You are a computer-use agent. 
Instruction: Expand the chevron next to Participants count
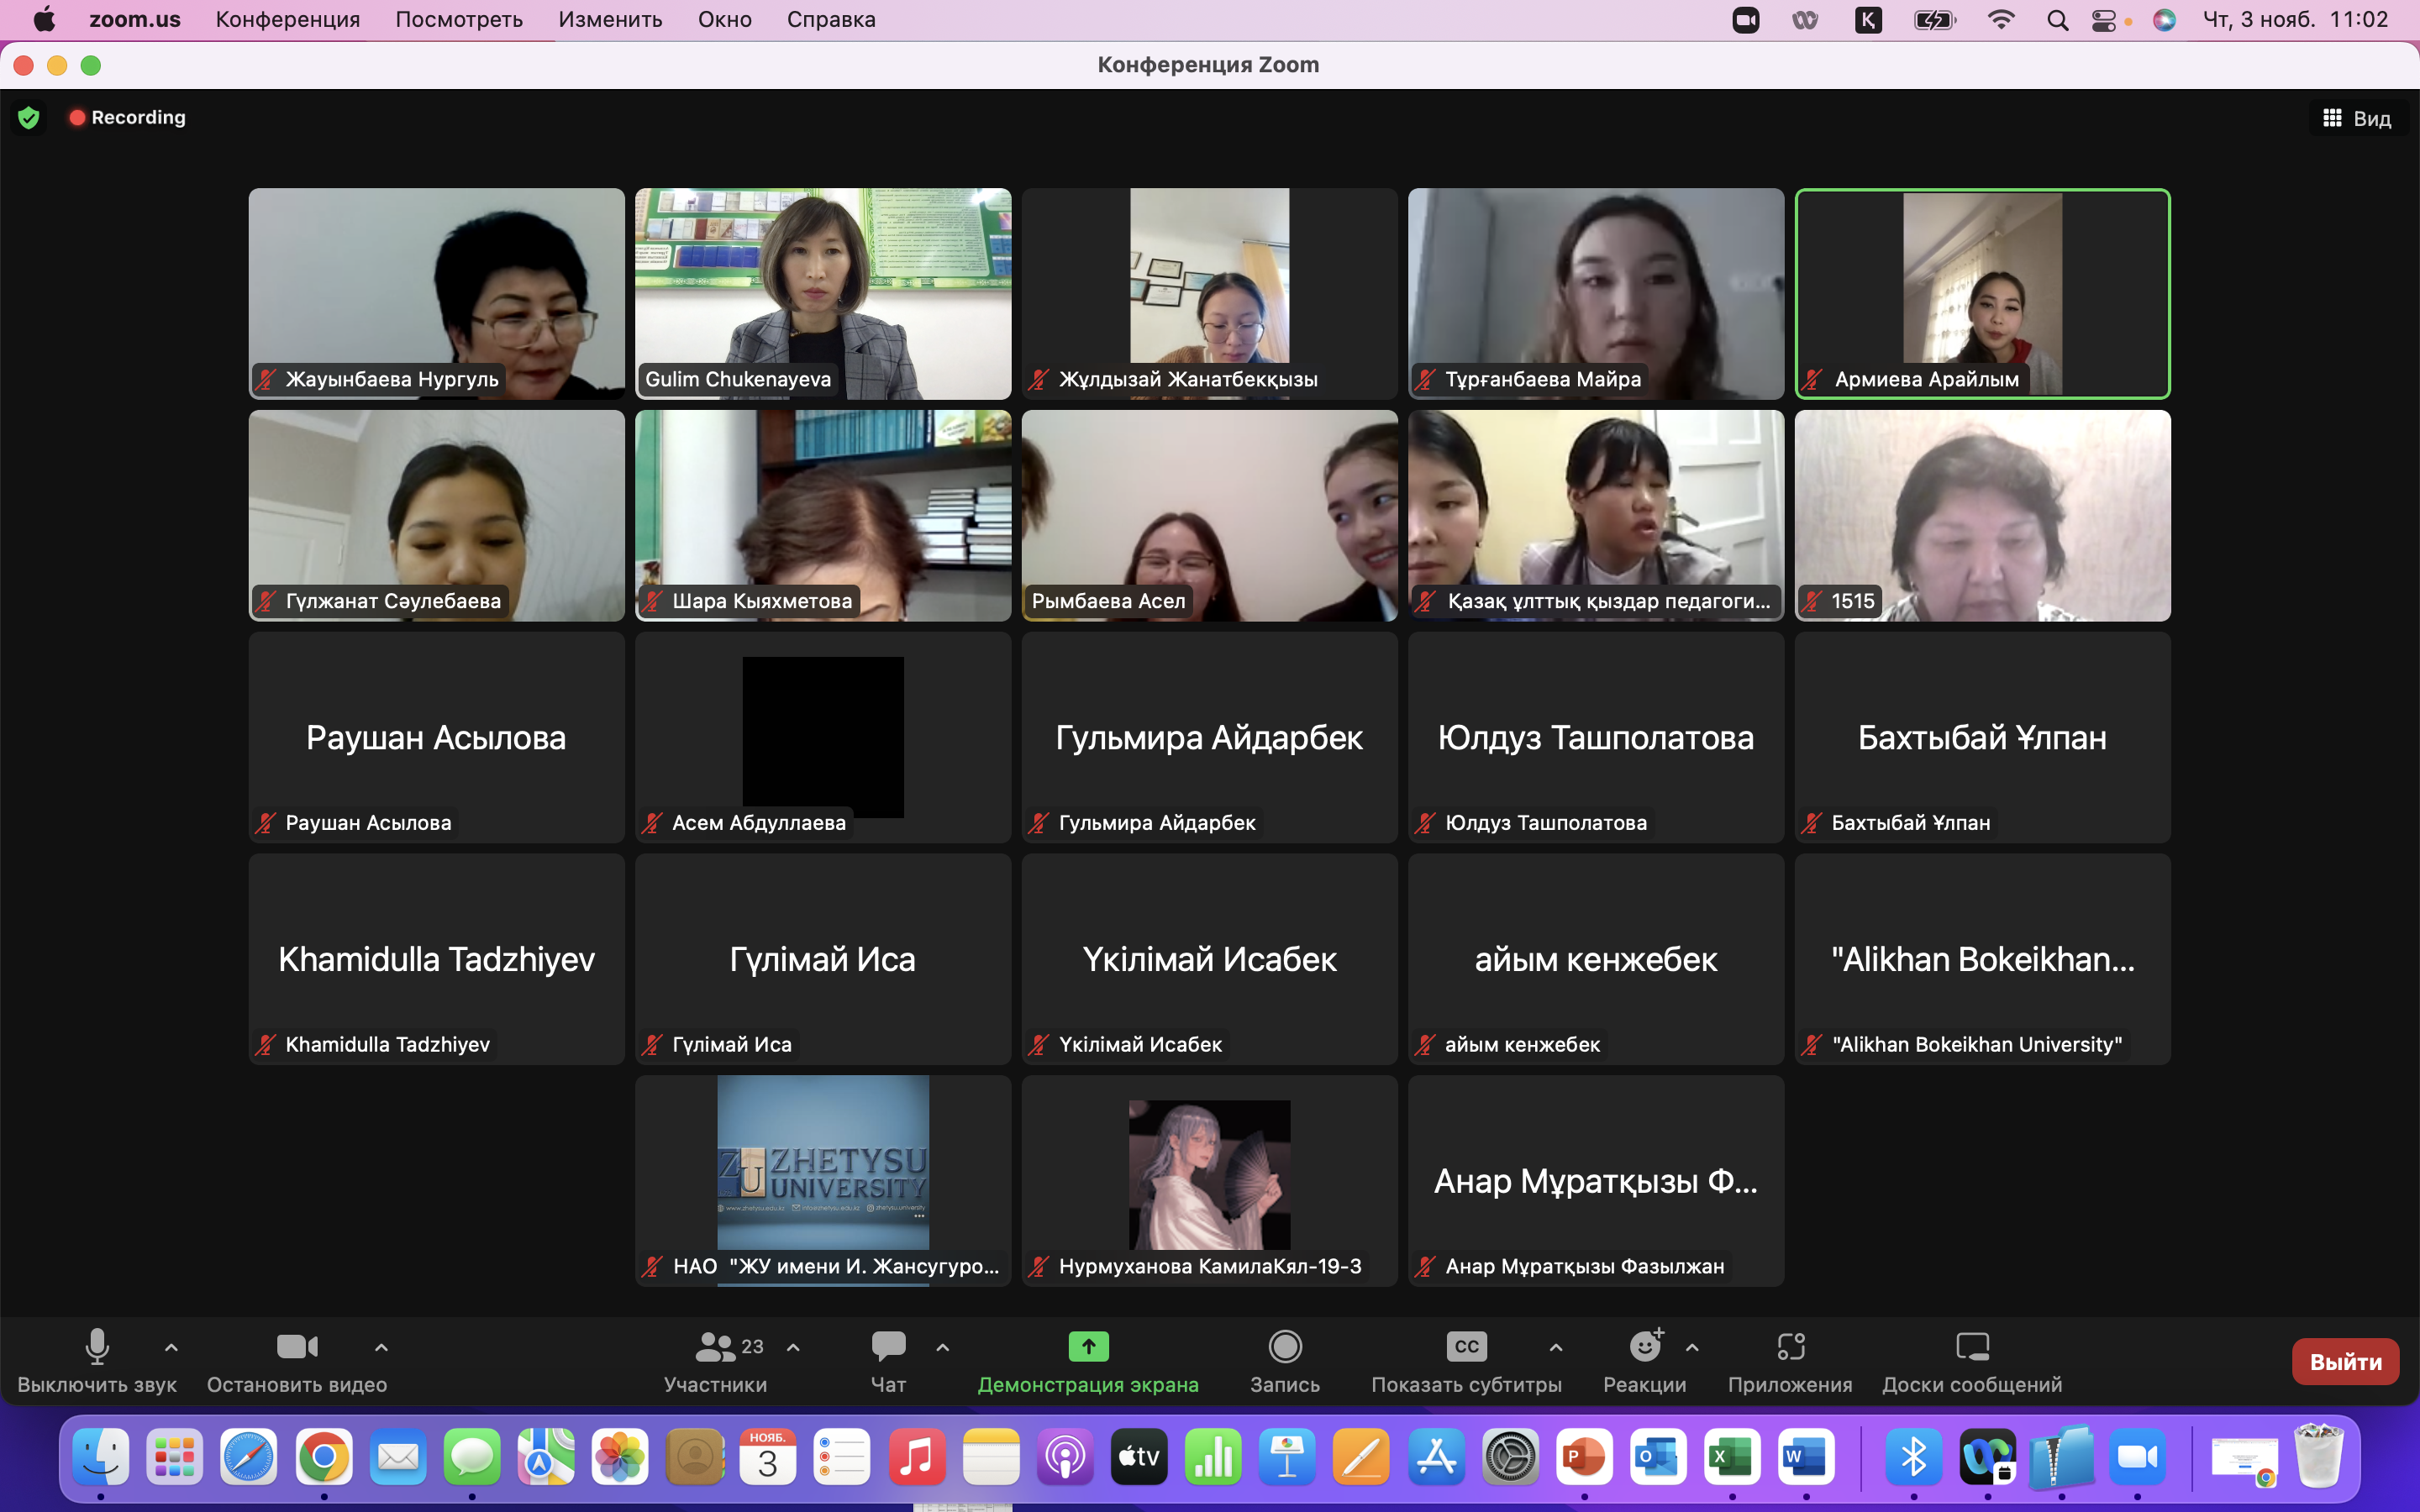793,1347
